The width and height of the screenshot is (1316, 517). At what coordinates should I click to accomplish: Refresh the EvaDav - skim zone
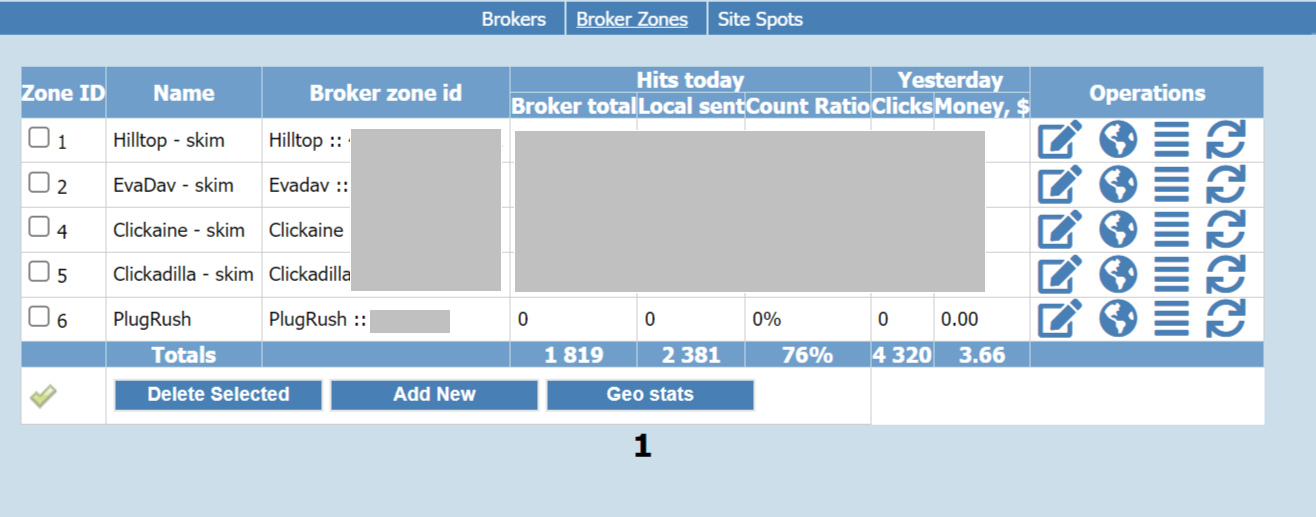[1225, 185]
